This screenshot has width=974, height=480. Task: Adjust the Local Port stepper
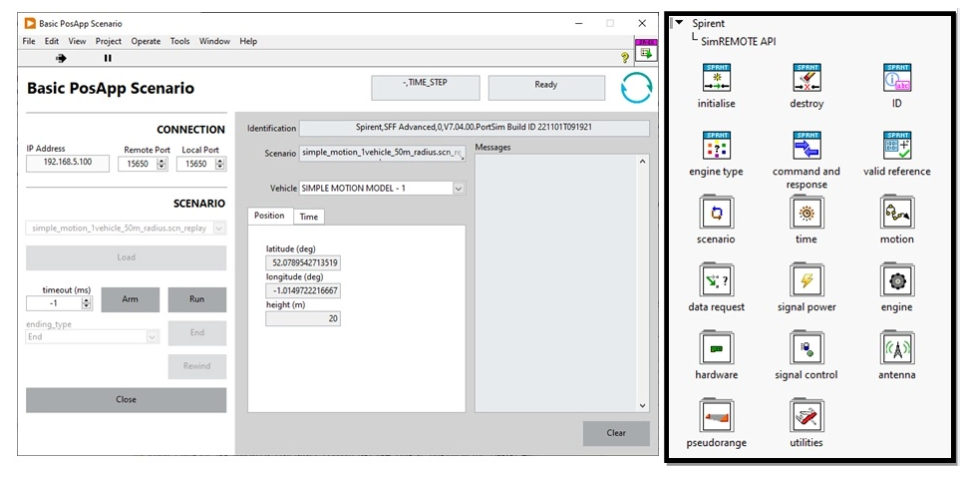coord(221,164)
